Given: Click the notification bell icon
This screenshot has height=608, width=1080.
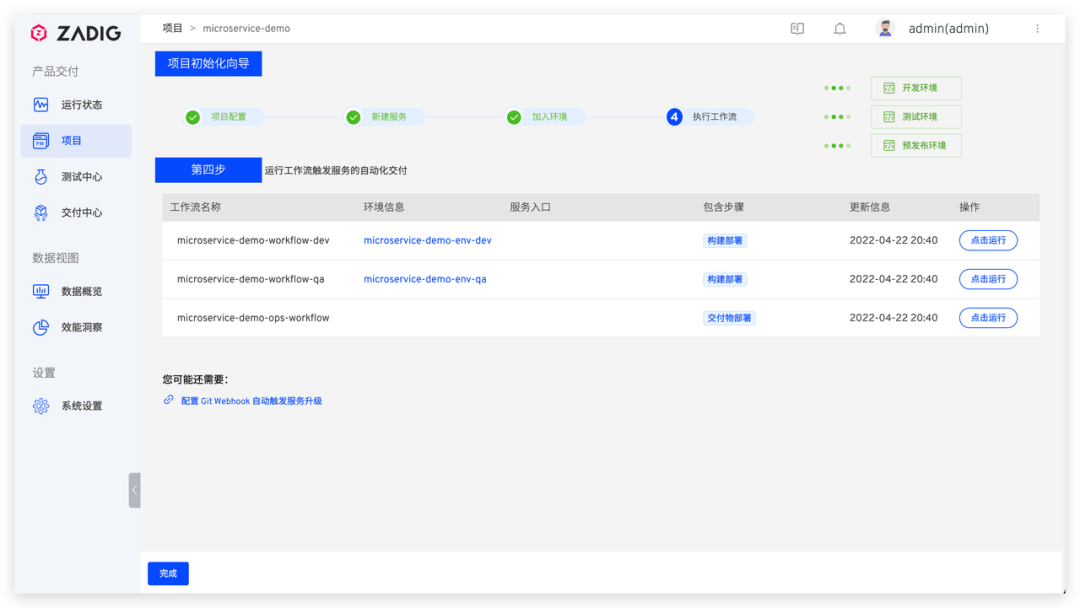Looking at the screenshot, I should [840, 29].
